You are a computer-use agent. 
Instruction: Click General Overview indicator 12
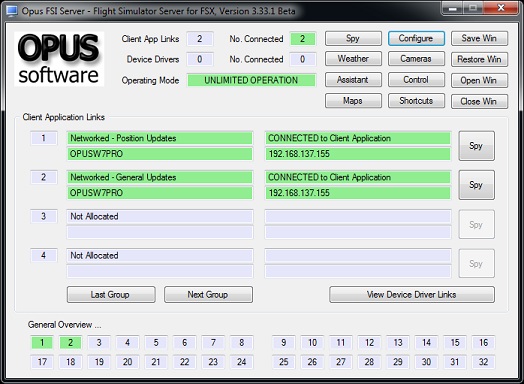pos(369,343)
